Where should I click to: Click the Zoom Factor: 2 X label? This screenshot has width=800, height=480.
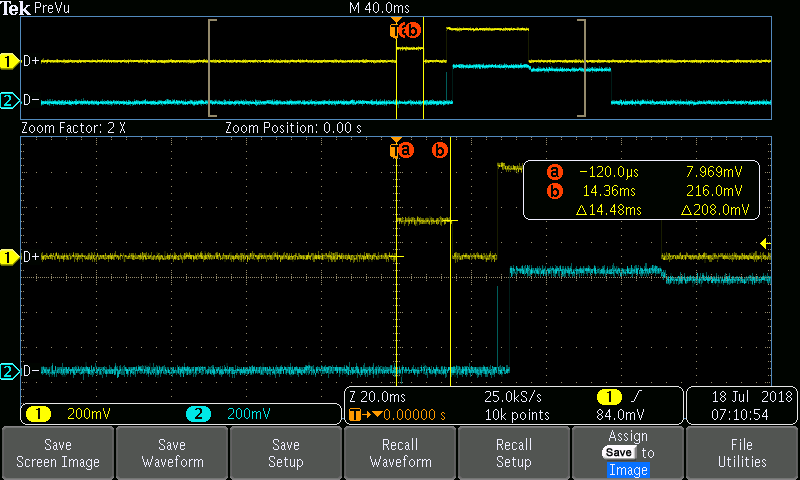pyautogui.click(x=73, y=128)
